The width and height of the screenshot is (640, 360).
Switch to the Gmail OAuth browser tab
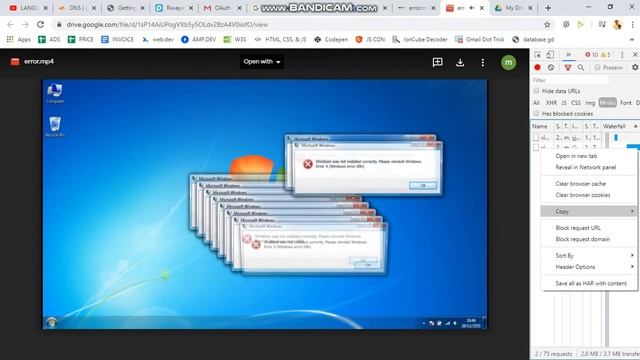[222, 8]
